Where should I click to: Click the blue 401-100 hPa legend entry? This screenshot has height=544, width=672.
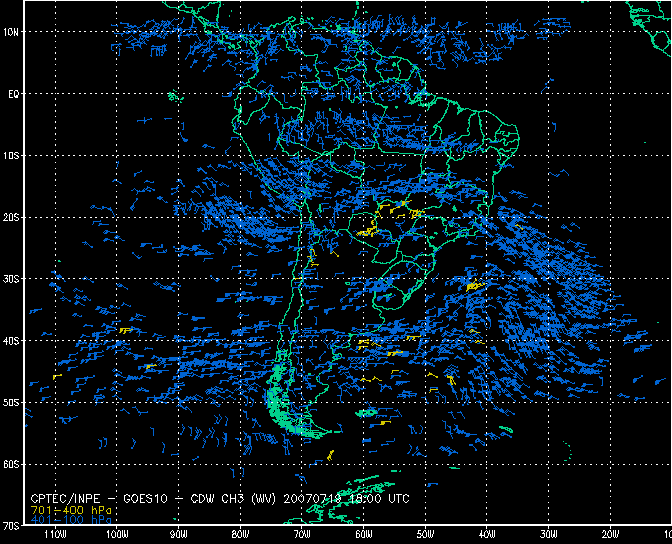pyautogui.click(x=71, y=520)
